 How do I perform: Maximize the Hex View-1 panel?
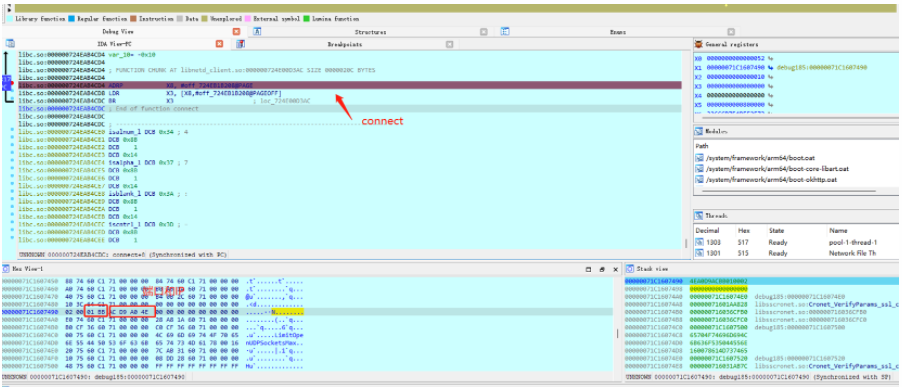(x=588, y=269)
